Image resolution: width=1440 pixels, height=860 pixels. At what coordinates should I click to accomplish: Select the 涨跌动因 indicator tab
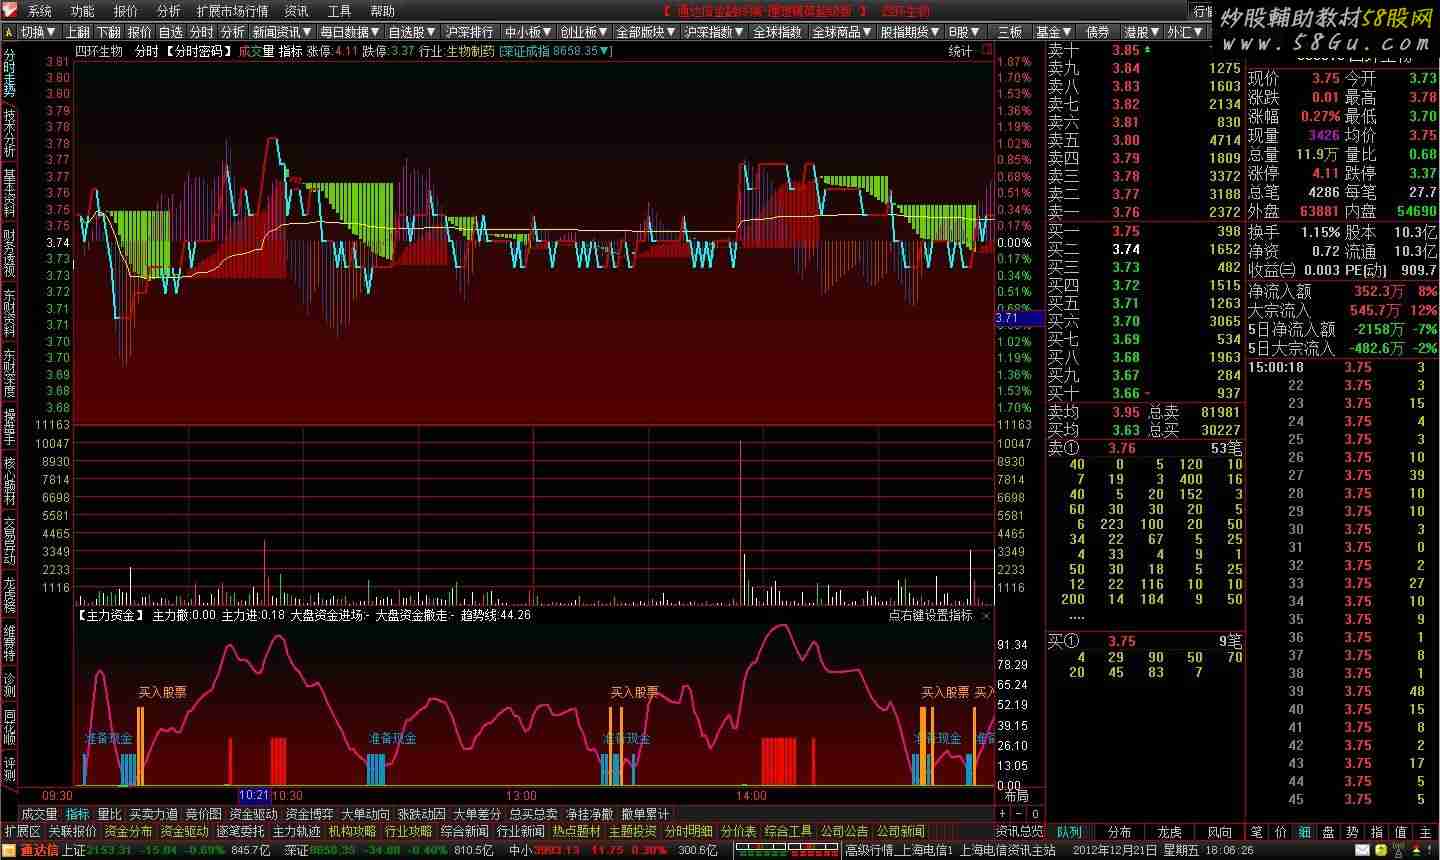coord(422,815)
